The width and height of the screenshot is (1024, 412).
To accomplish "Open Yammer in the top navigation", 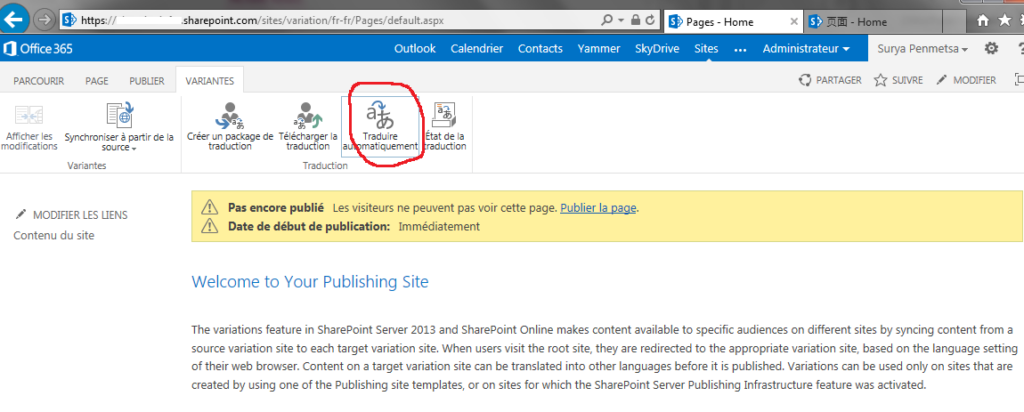I will 598,48.
